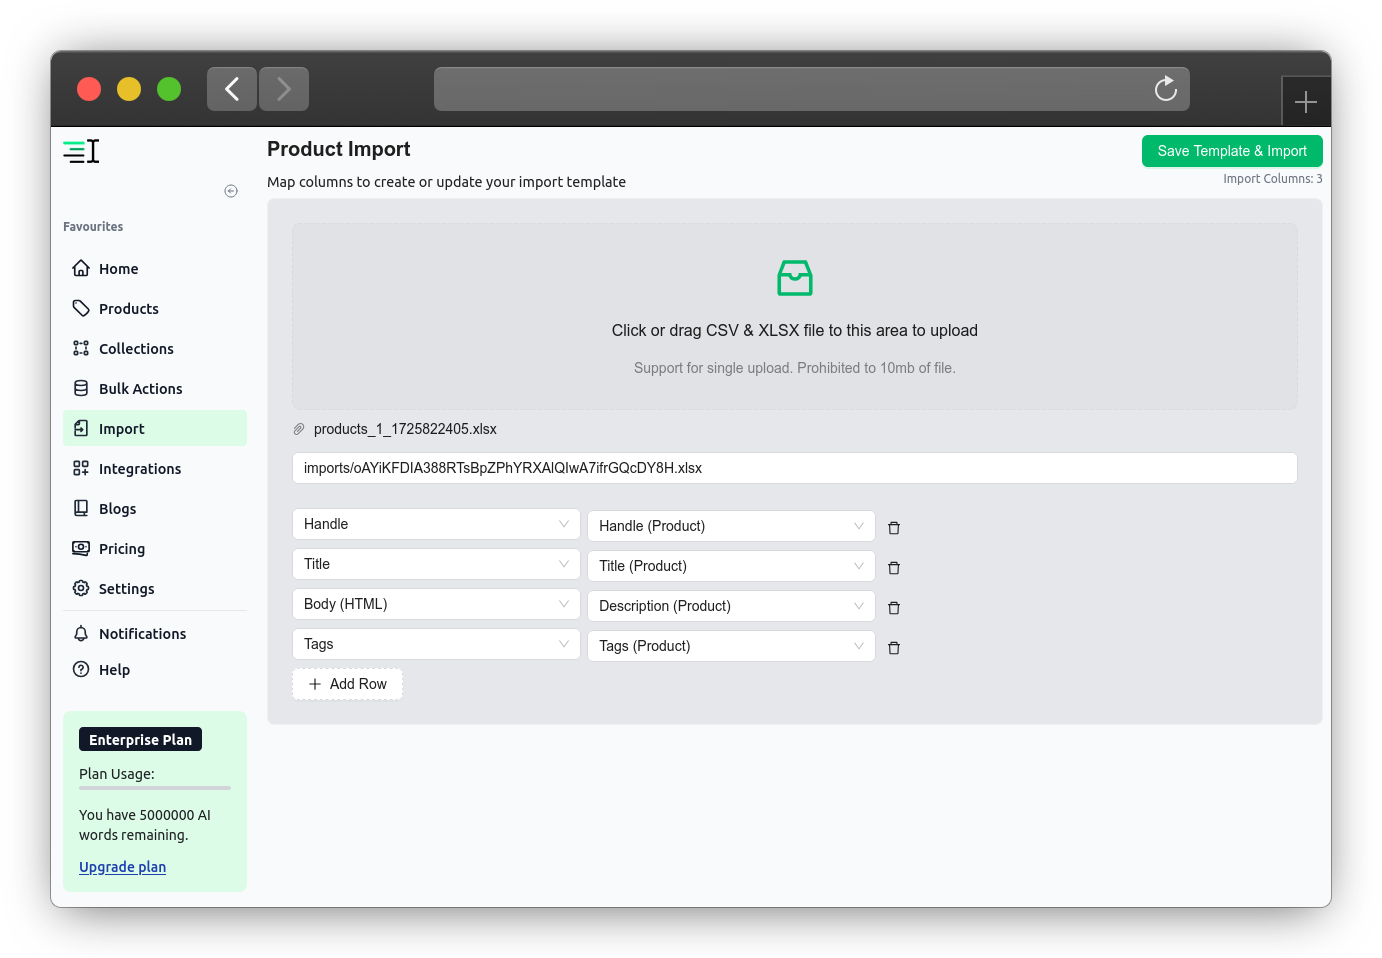Expand the Title source column dropdown

point(436,564)
